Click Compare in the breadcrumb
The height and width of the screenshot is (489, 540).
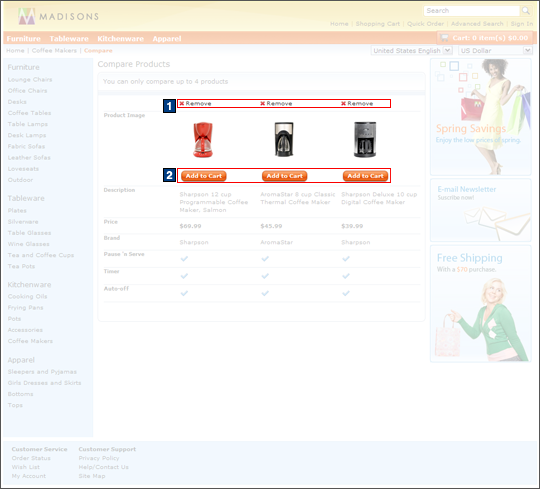98,51
